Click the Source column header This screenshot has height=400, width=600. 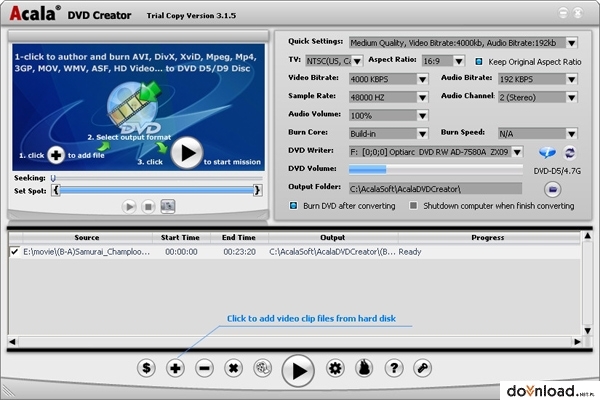coord(86,238)
